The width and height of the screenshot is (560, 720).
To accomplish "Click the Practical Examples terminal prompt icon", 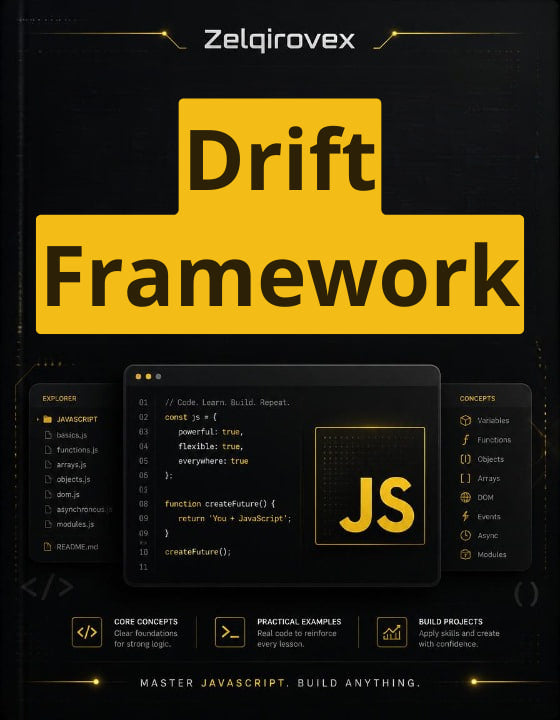I will tap(230, 632).
